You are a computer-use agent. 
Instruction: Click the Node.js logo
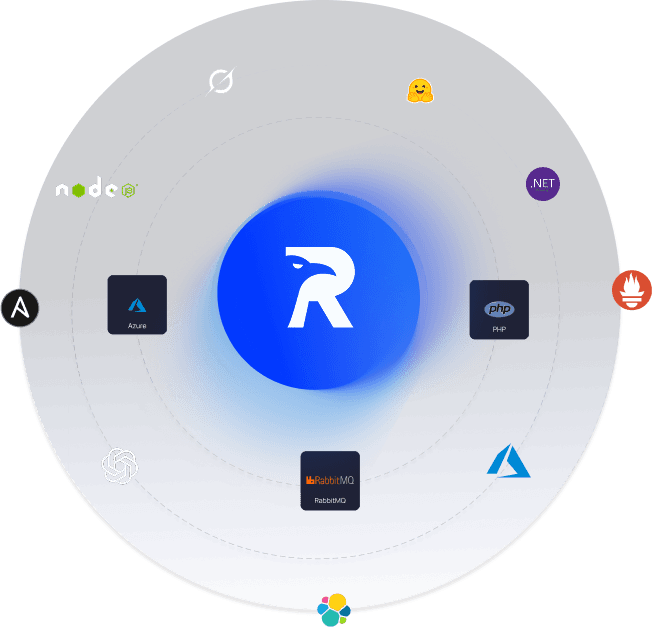[97, 188]
